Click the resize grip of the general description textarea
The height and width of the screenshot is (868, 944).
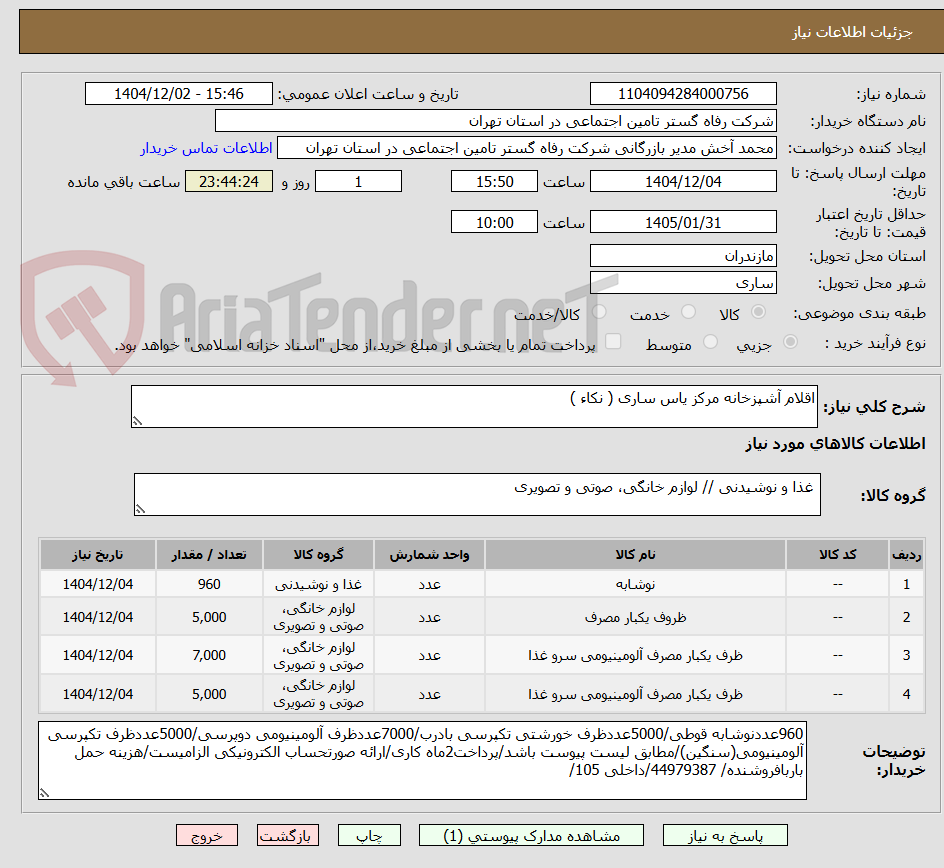pos(137,421)
